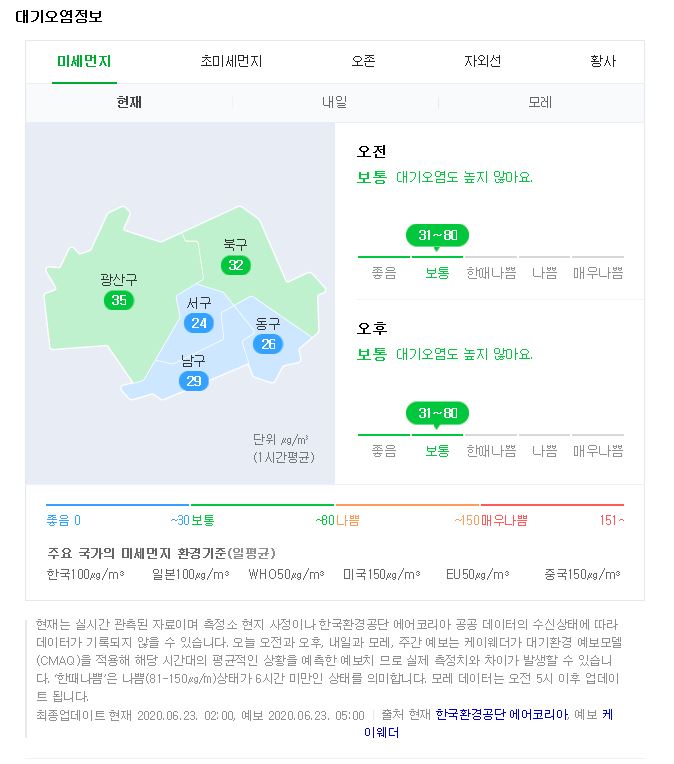Click the 남구 value badge 29
674x764 pixels.
click(x=193, y=381)
